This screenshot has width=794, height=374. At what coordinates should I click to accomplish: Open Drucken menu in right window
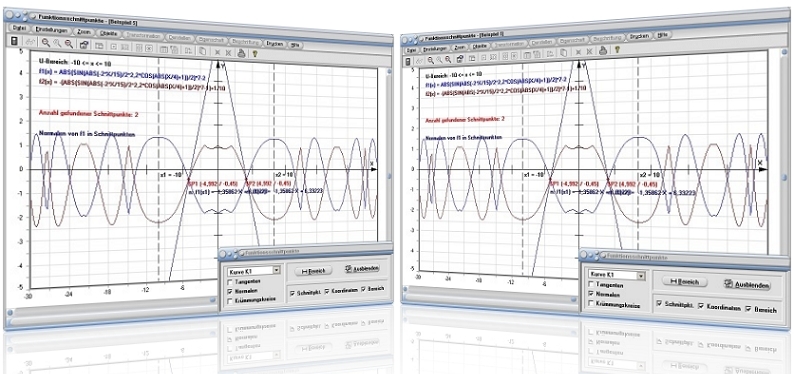pyautogui.click(x=639, y=36)
